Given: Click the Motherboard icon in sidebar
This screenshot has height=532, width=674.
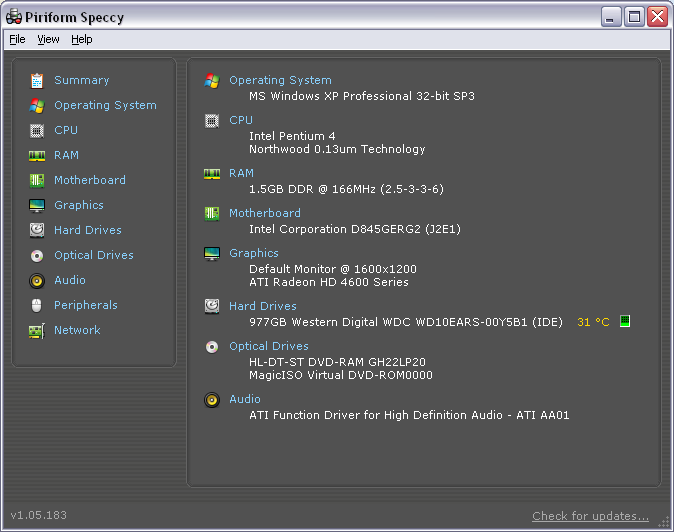Looking at the screenshot, I should click(x=37, y=180).
